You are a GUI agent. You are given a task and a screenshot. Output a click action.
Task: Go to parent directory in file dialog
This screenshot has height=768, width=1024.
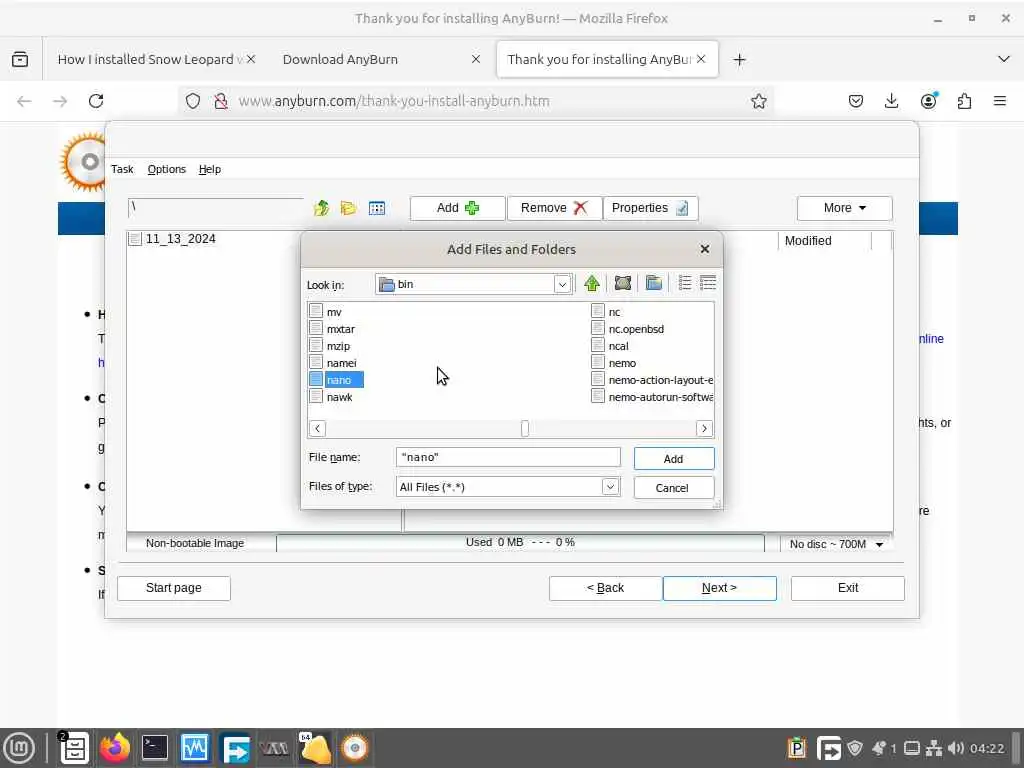592,283
